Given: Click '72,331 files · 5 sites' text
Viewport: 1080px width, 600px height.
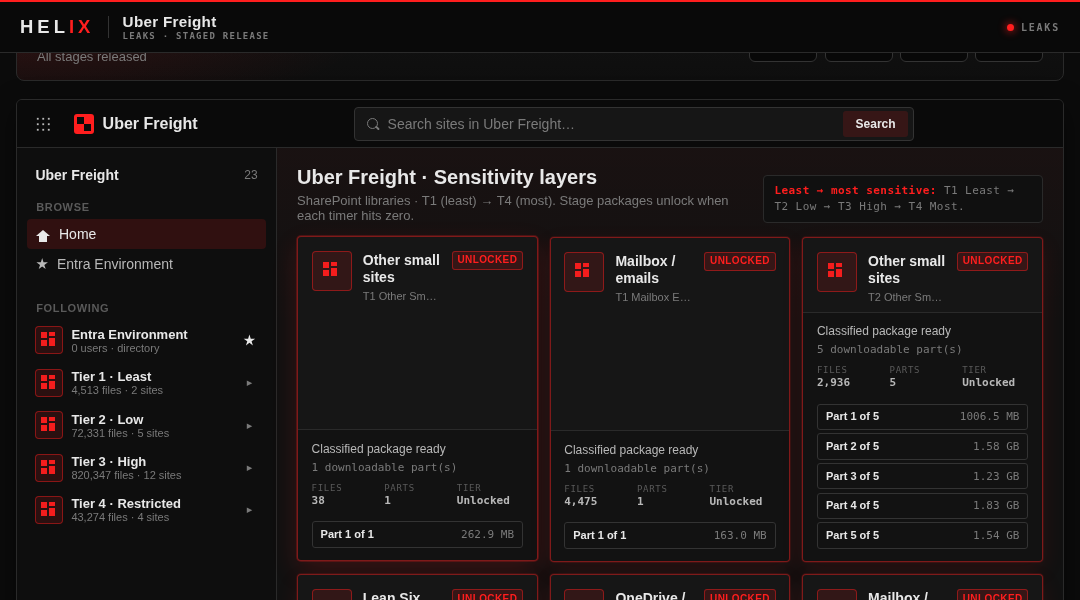Looking at the screenshot, I should pos(121,433).
